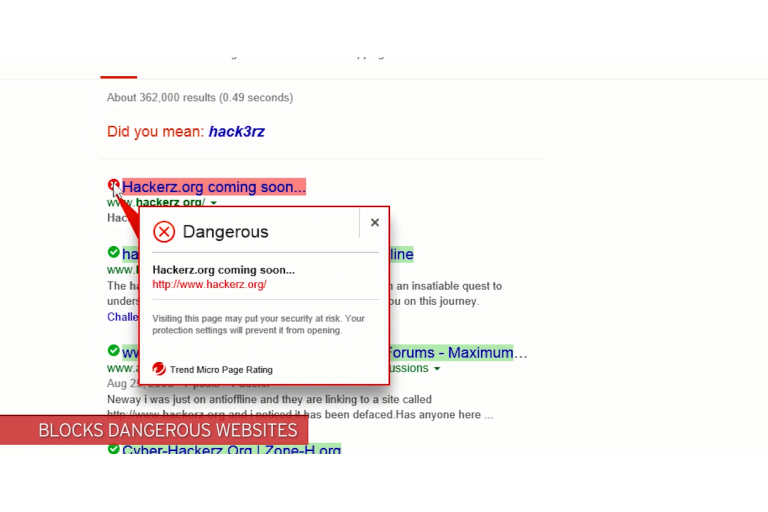Screen dimensions: 768x512
Task: Select popup heading 'Hackerz.org coming soon...'
Action: [223, 270]
